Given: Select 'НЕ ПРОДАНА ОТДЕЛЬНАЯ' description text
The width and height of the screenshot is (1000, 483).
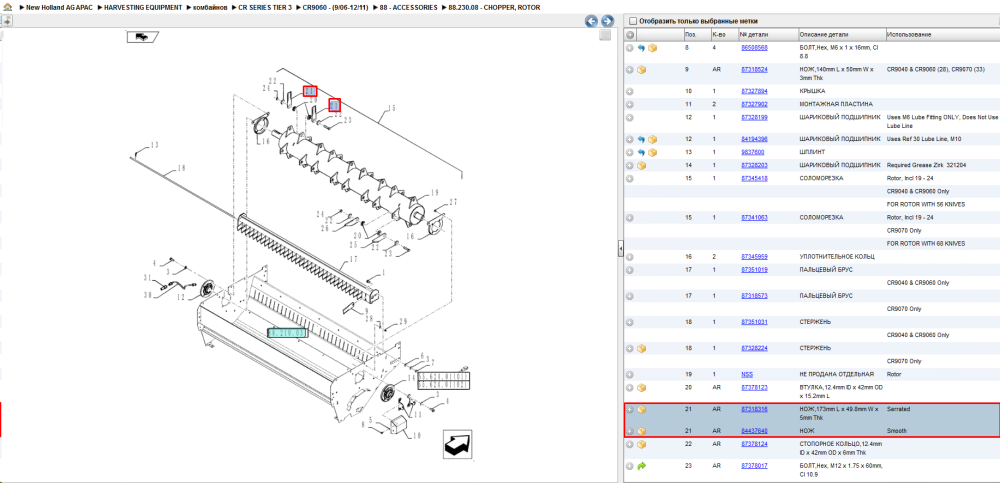Looking at the screenshot, I should [837, 375].
